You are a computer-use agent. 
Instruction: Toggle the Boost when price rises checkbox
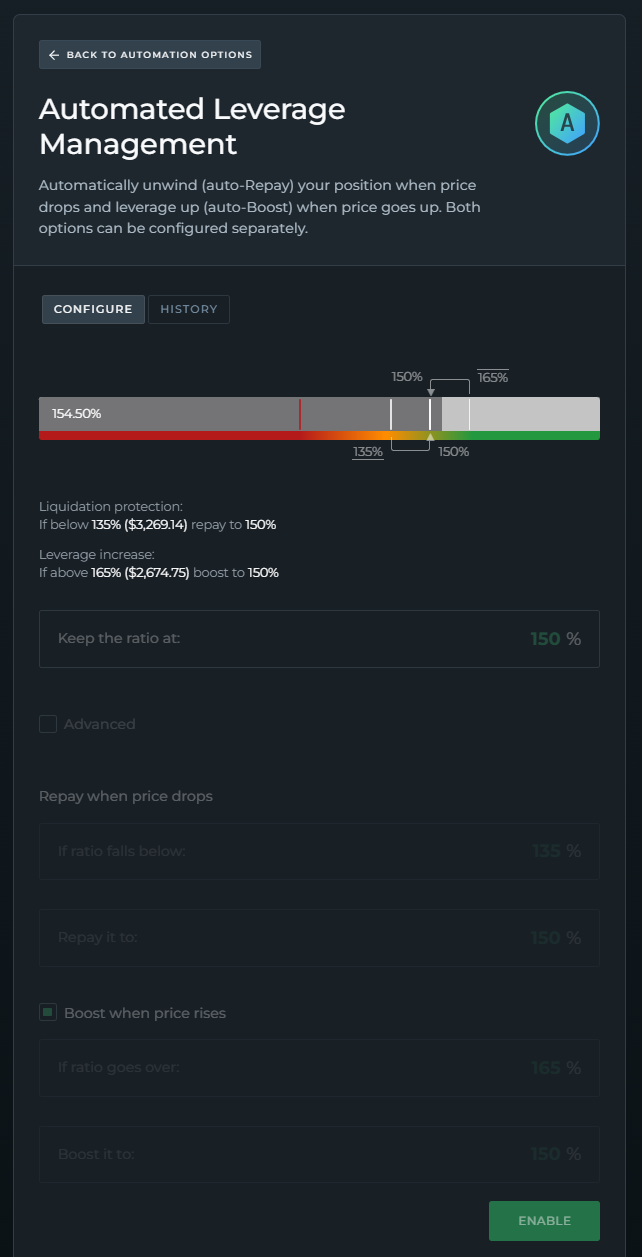(x=48, y=1013)
